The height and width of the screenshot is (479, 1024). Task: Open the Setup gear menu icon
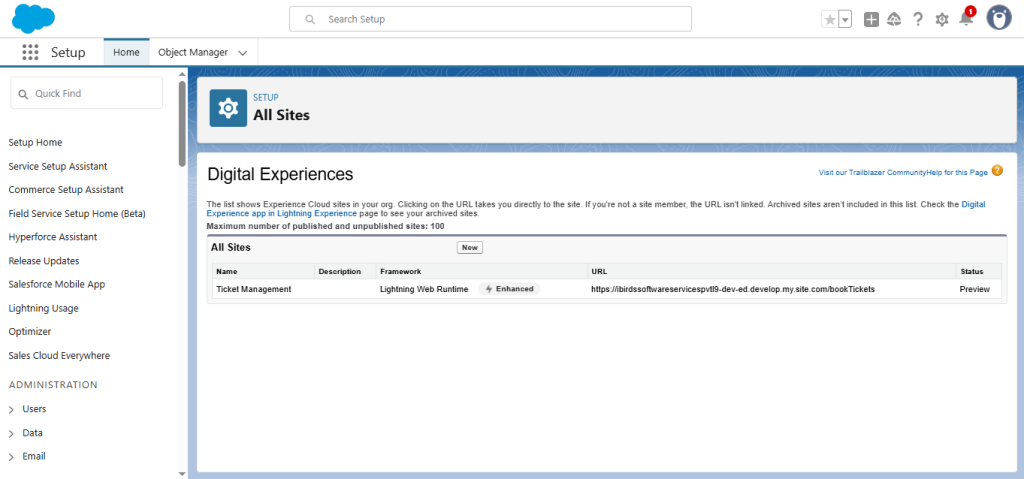(x=942, y=19)
